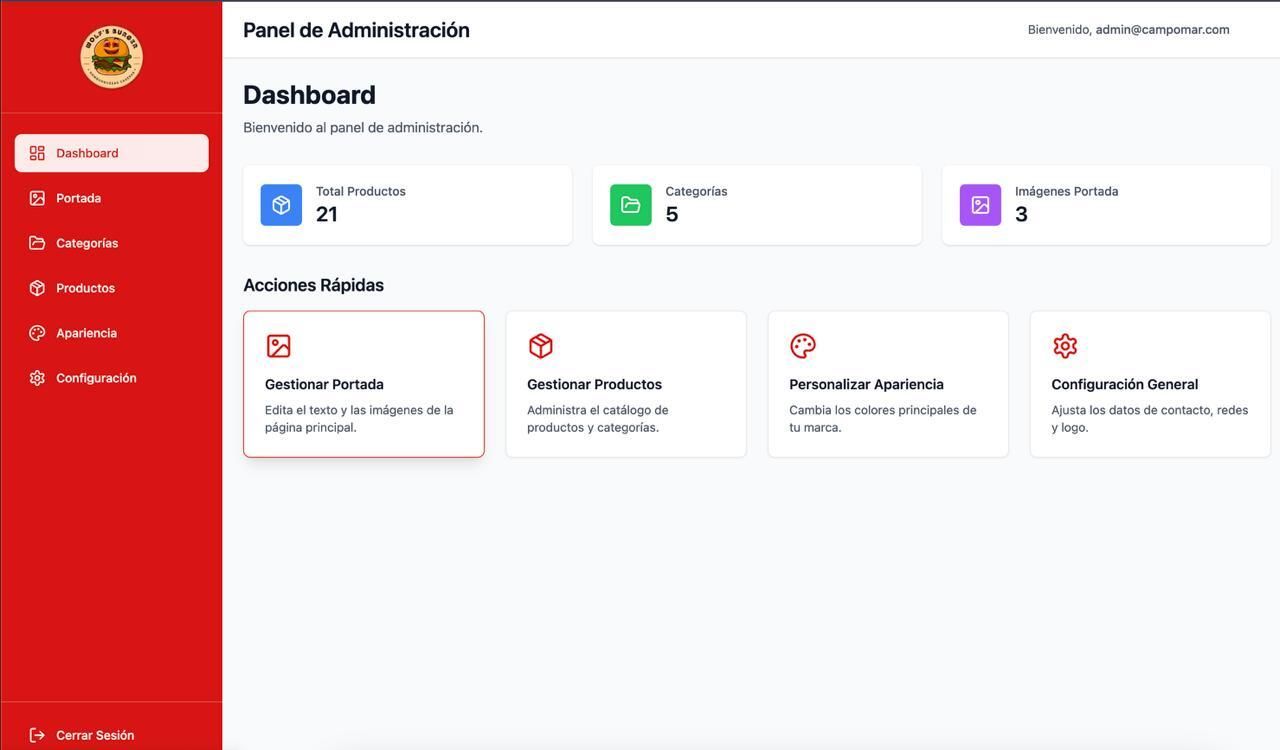Click the Cerrar Sesión link
This screenshot has width=1280, height=750.
[95, 735]
